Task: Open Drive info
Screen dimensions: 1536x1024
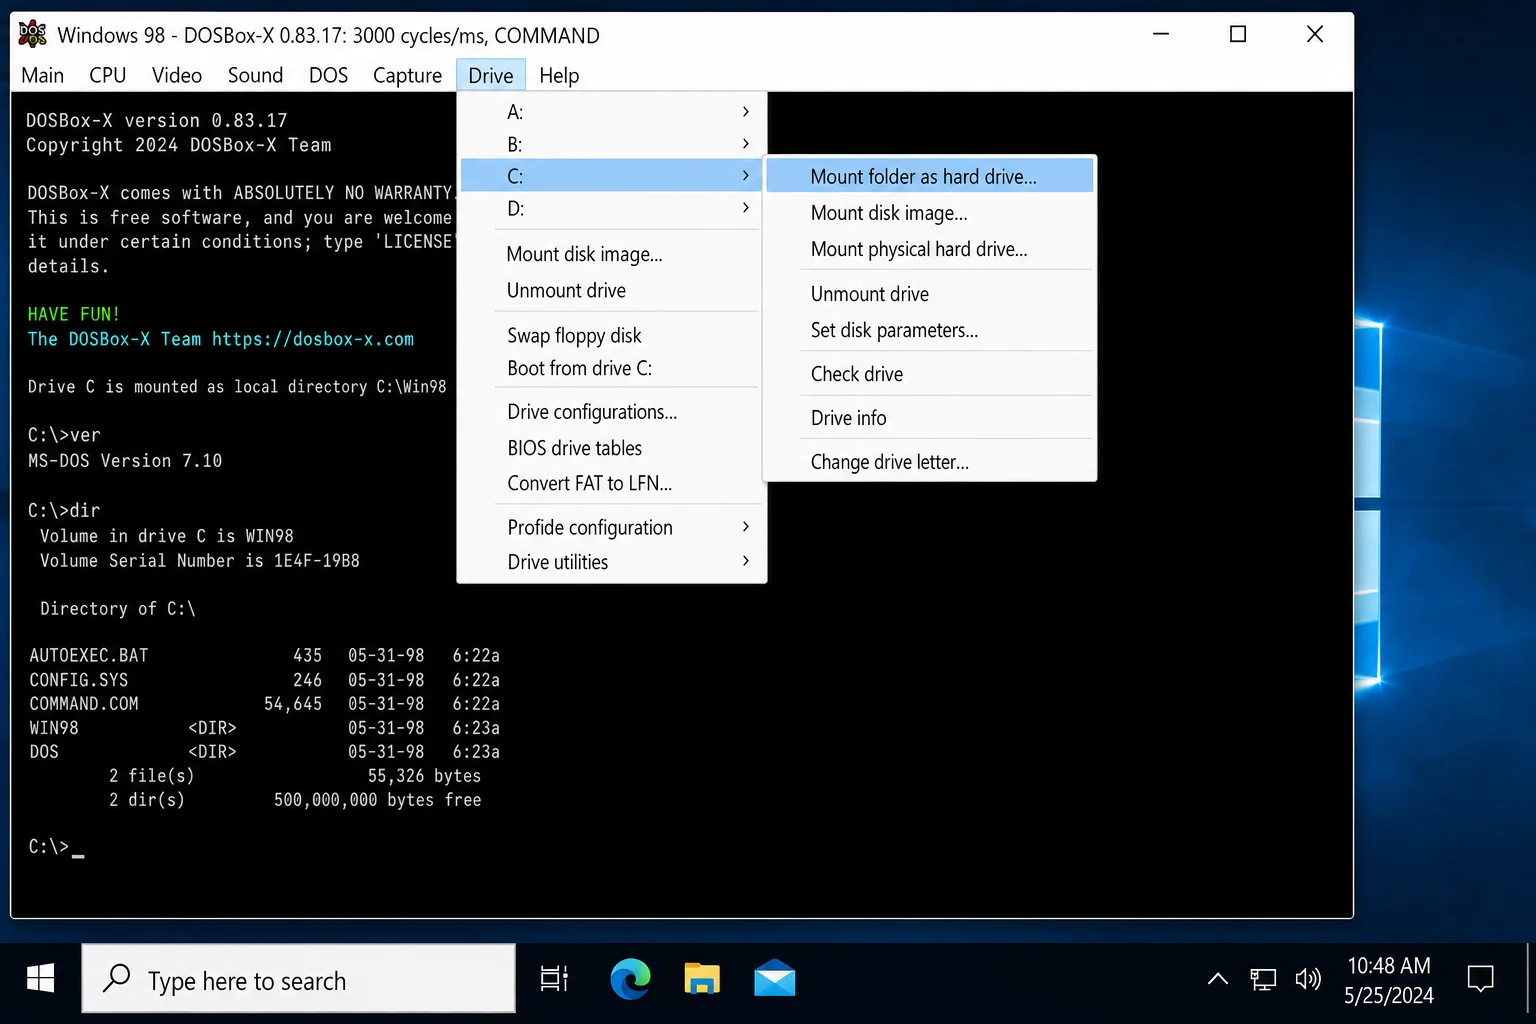Action: click(x=930, y=418)
